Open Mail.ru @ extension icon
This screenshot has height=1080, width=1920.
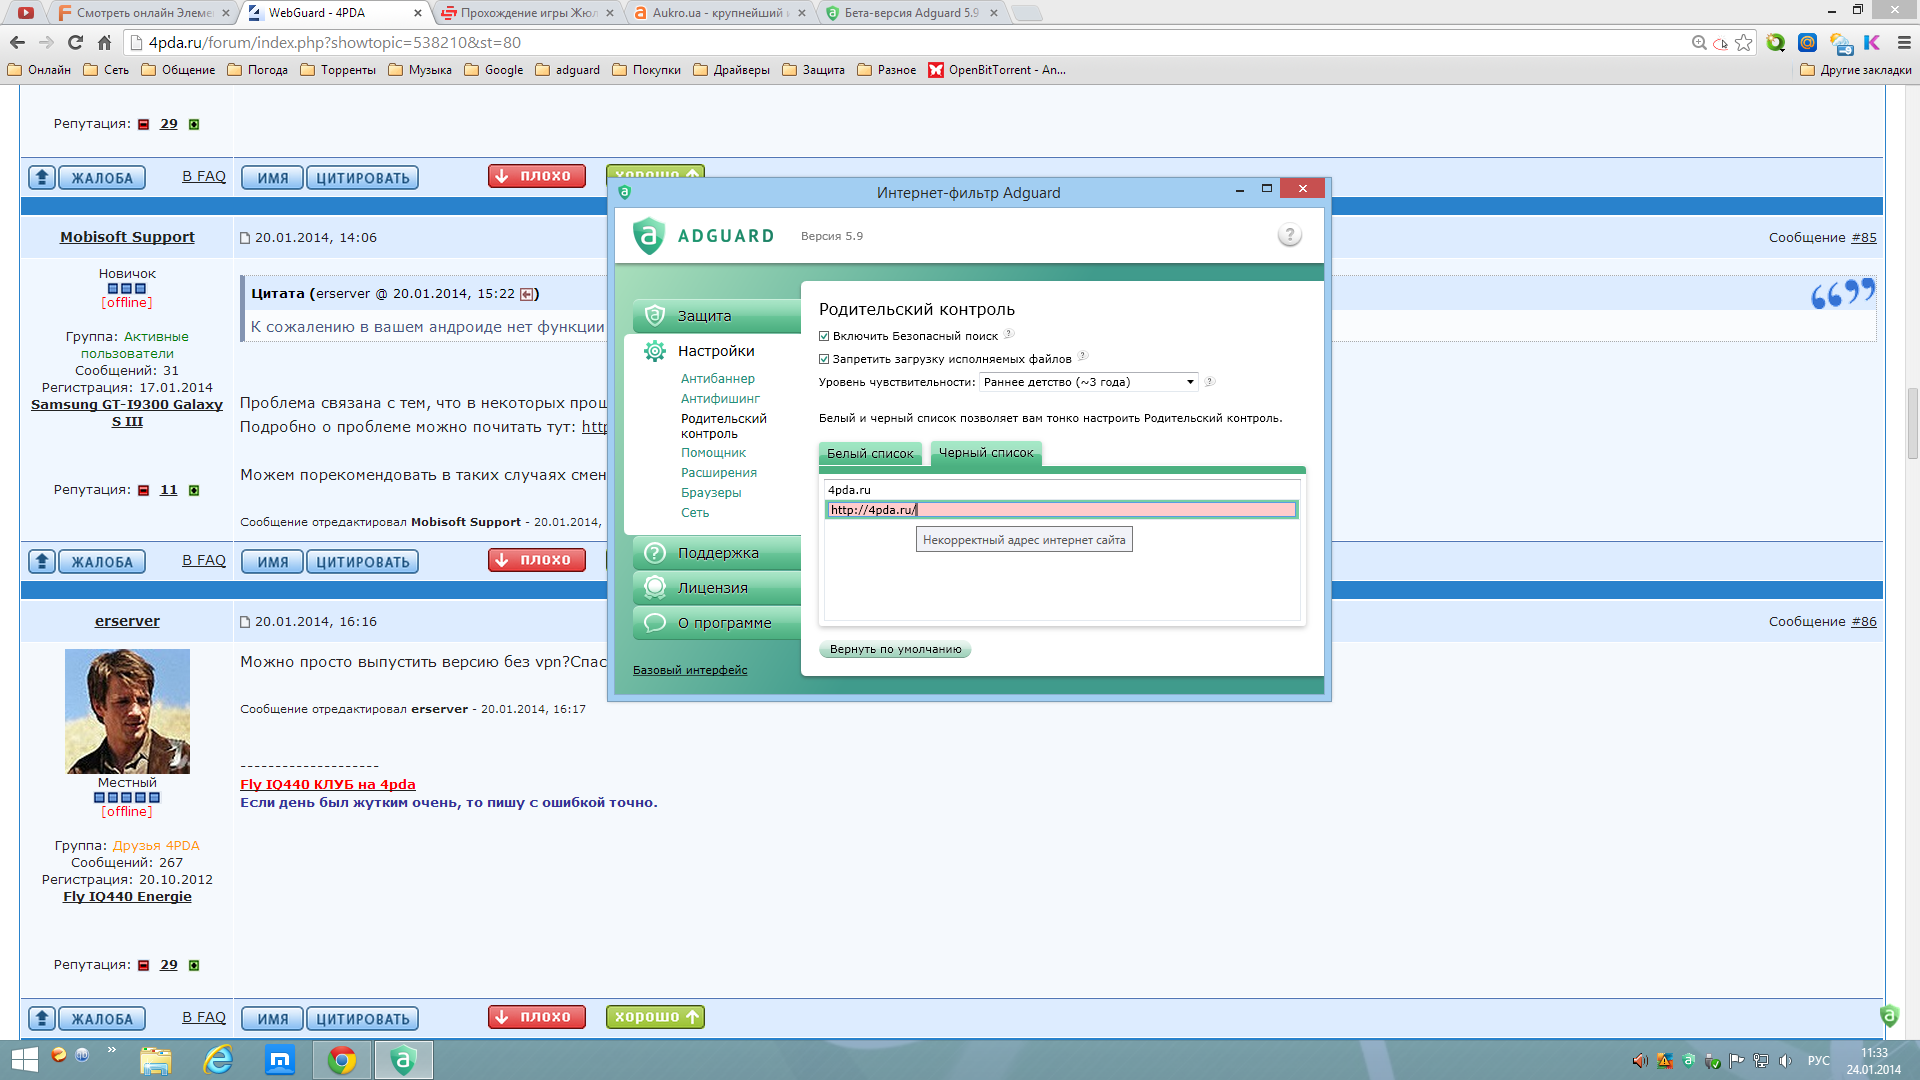click(x=1807, y=42)
